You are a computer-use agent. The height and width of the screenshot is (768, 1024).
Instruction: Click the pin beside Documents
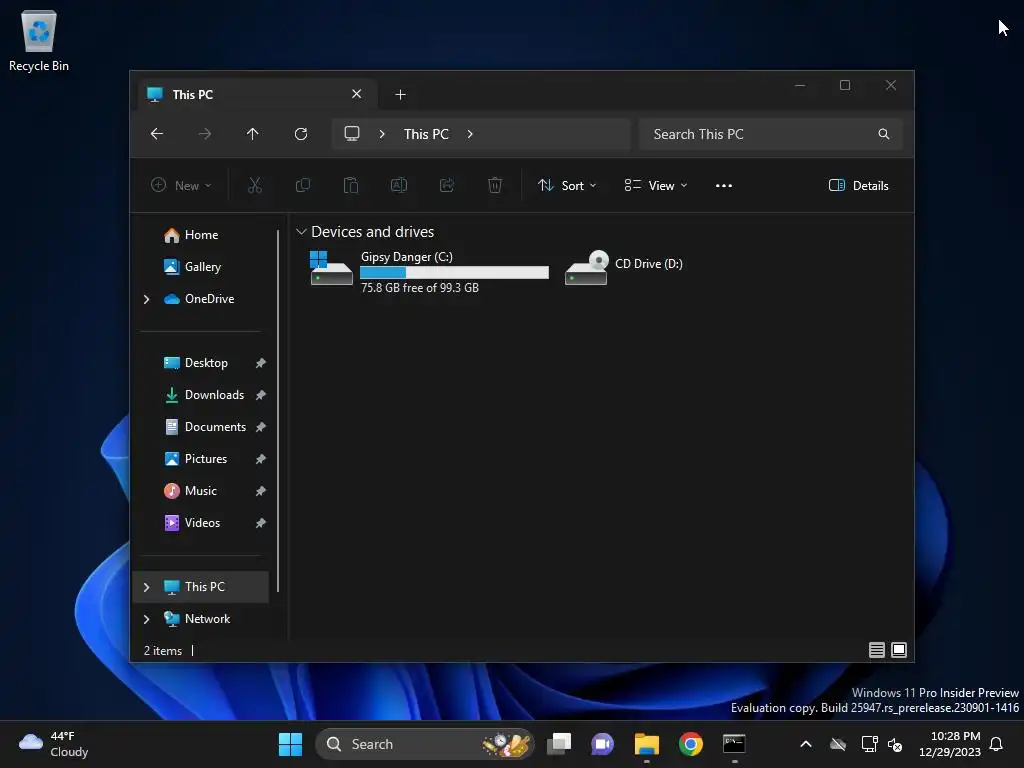(x=261, y=427)
